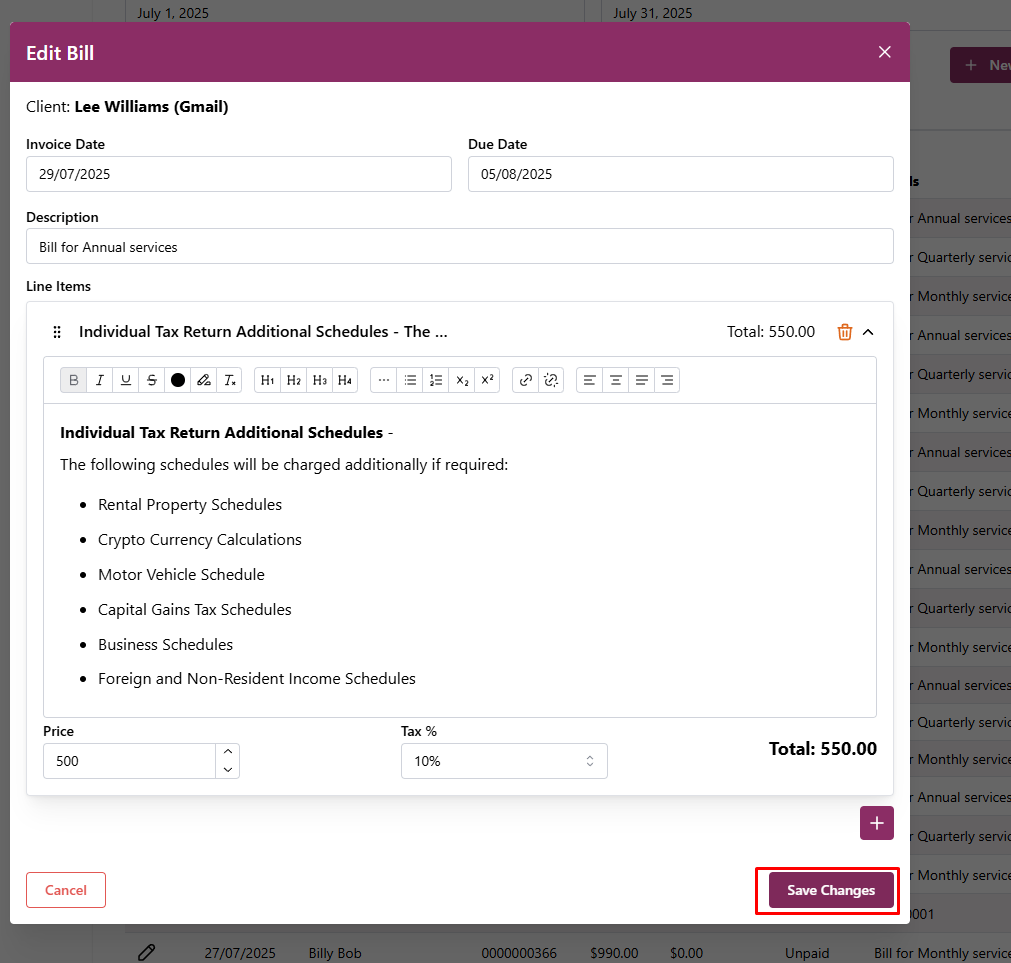Apply Heading 1 style

click(x=267, y=380)
